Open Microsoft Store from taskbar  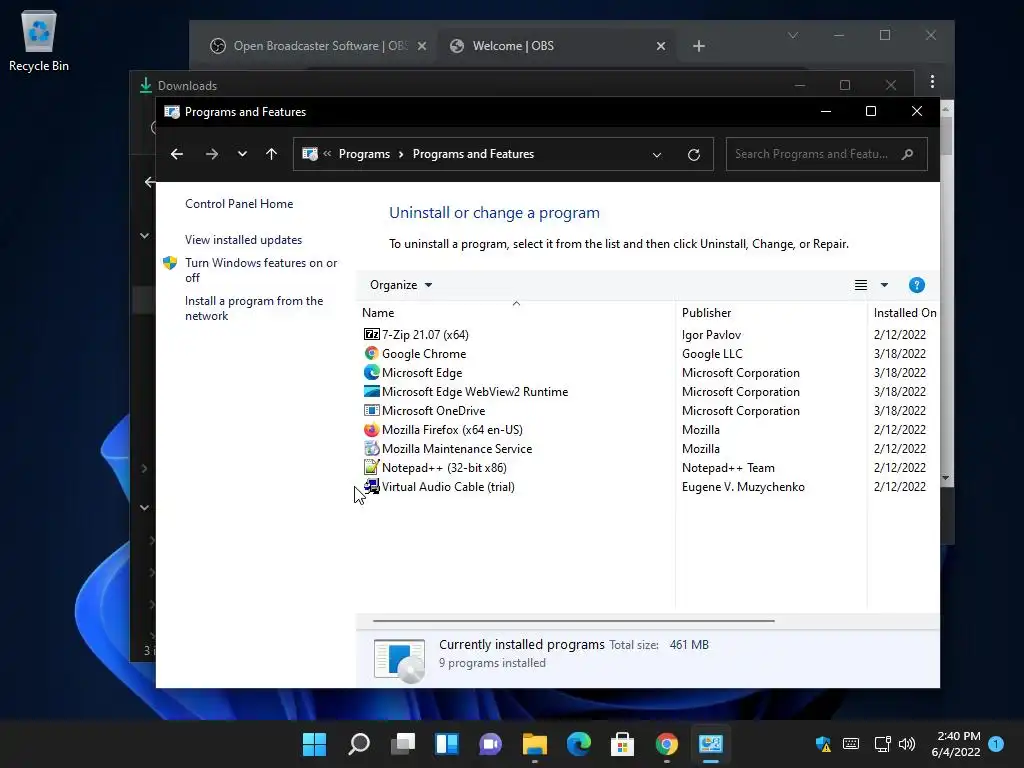(622, 744)
